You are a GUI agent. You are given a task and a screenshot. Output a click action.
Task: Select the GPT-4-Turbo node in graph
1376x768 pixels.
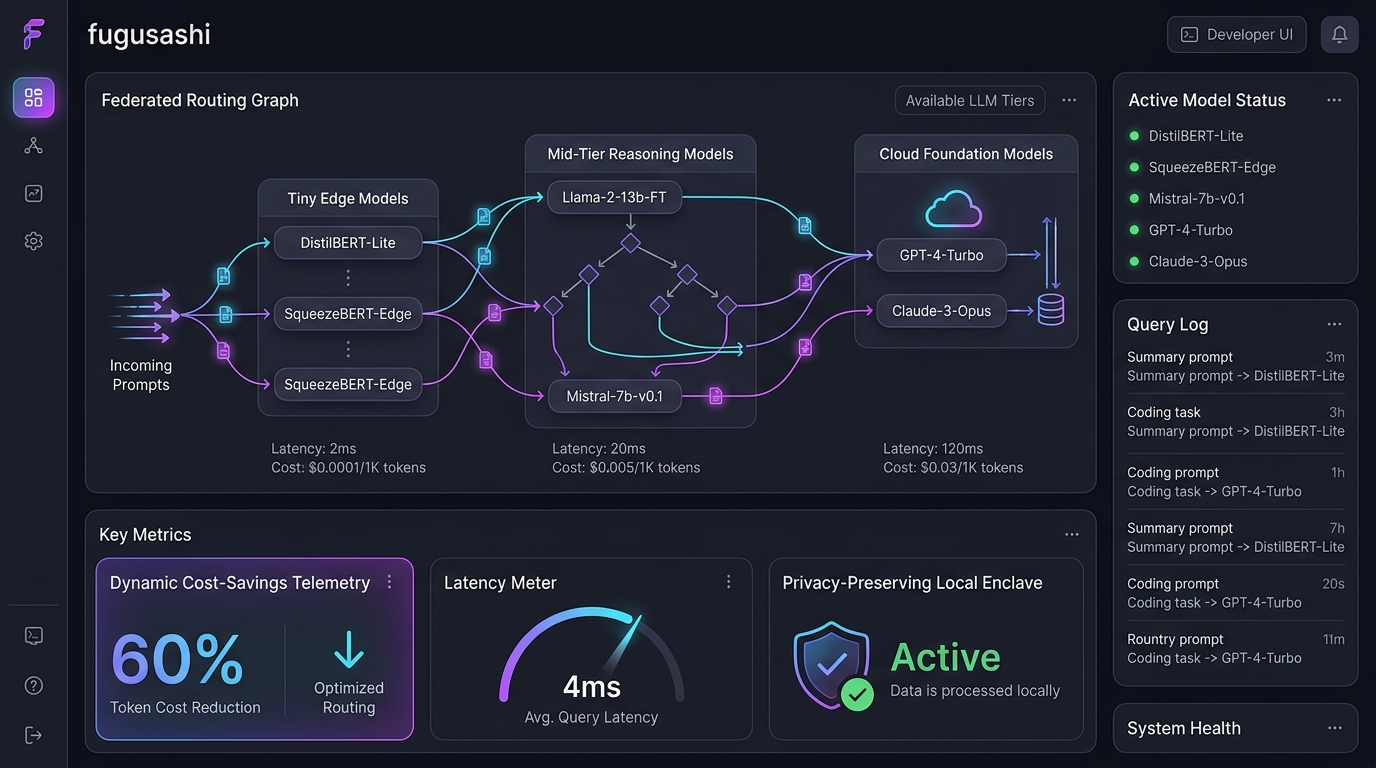pyautogui.click(x=941, y=255)
